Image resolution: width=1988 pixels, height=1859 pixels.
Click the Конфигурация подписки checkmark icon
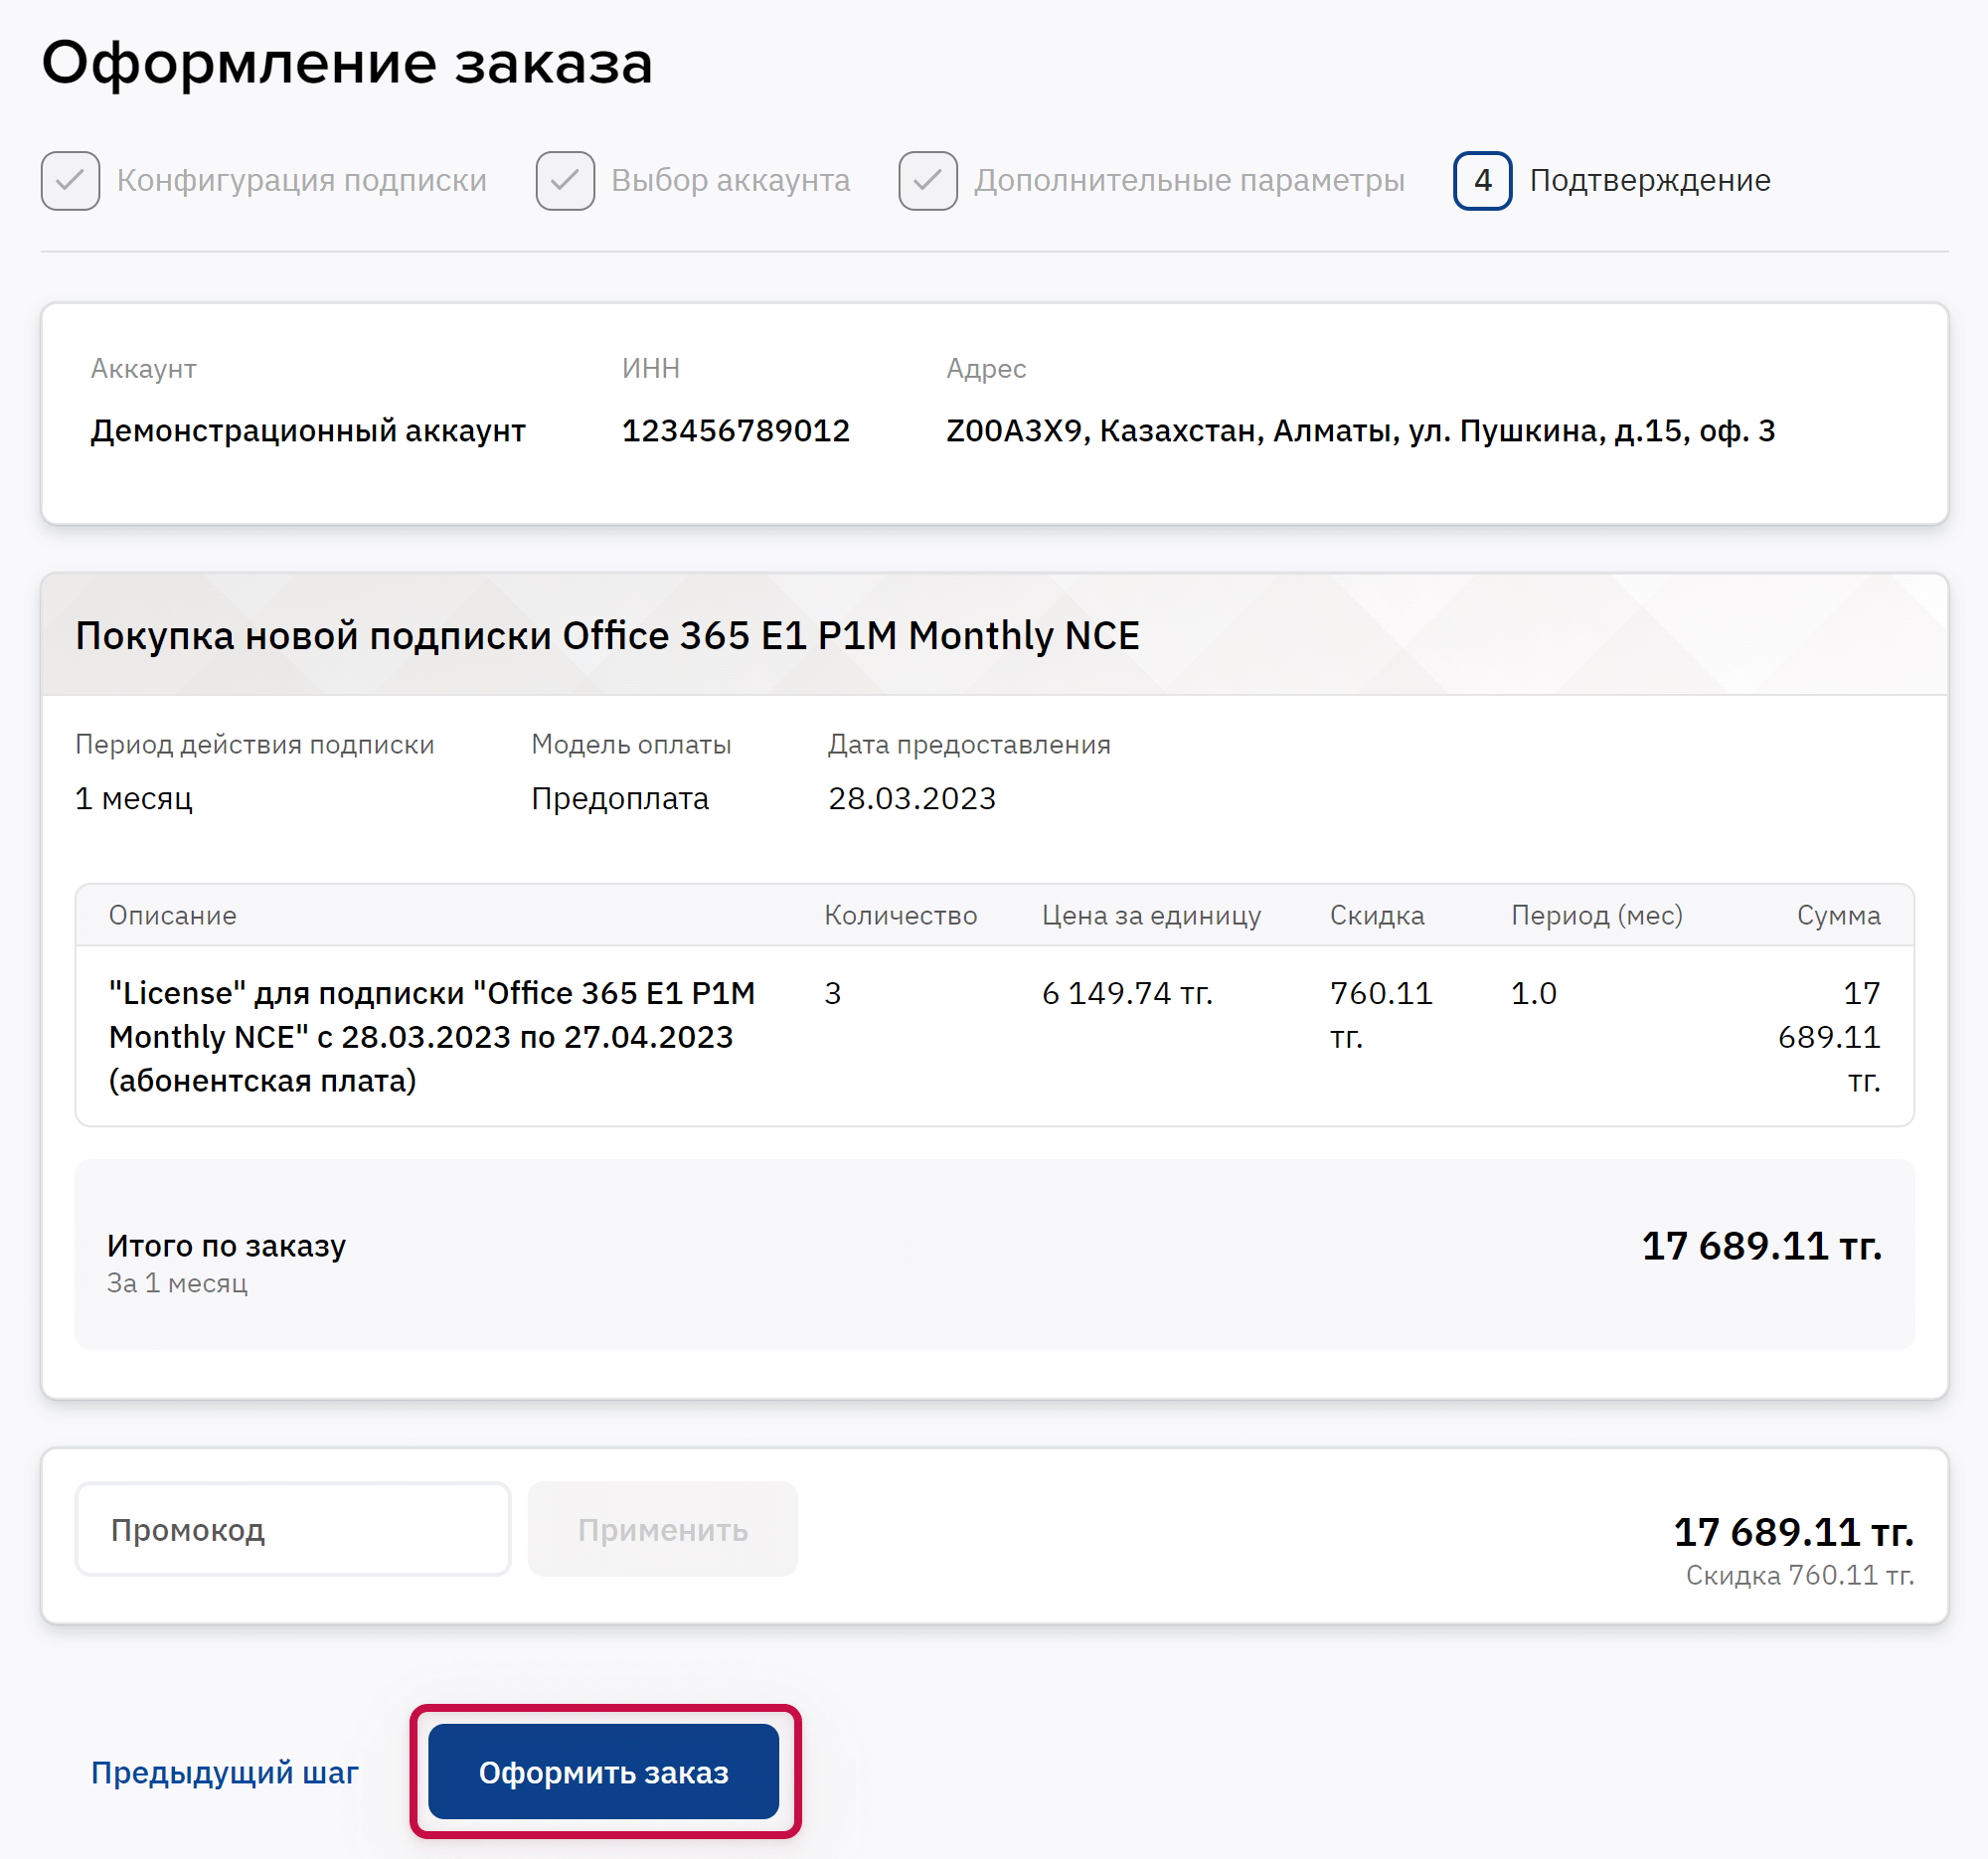click(x=70, y=181)
